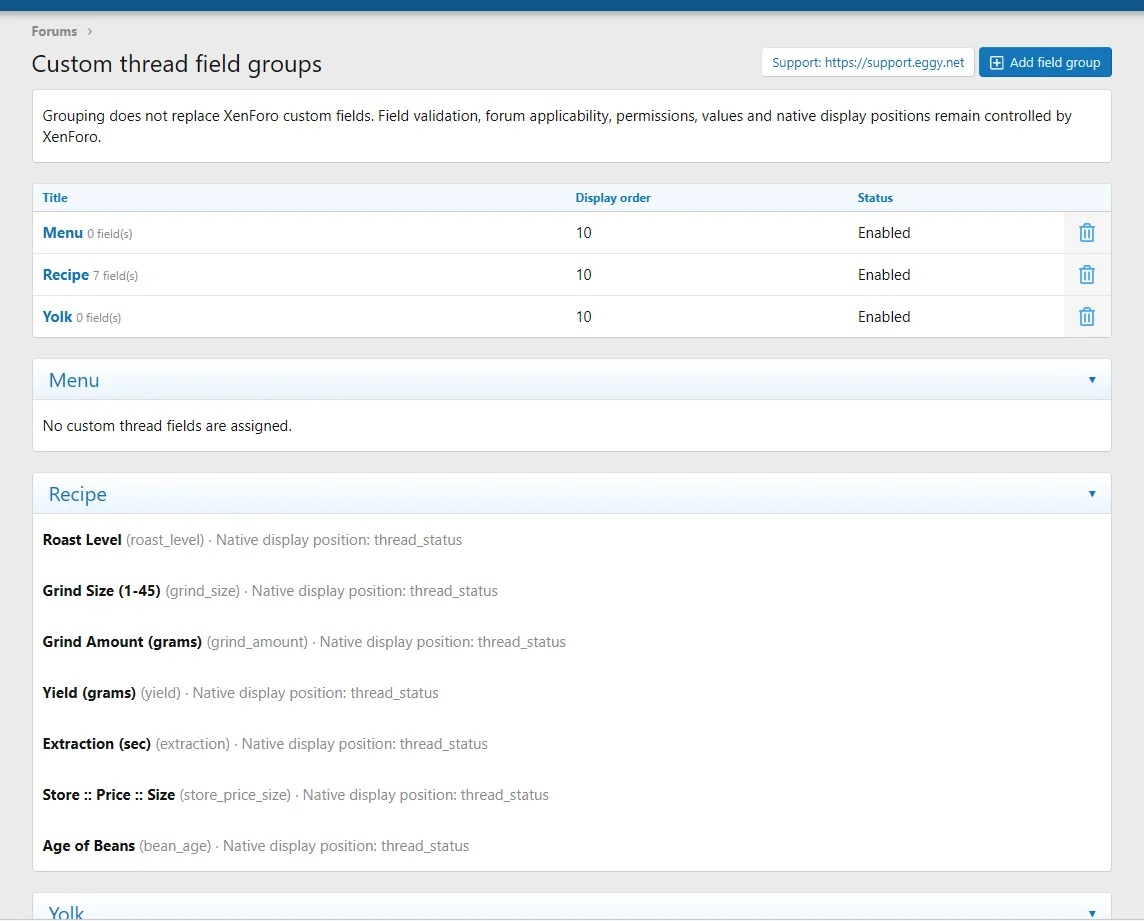Screen dimensions: 1144x921
Task: Go to the Forums breadcrumb
Action: click(x=54, y=31)
